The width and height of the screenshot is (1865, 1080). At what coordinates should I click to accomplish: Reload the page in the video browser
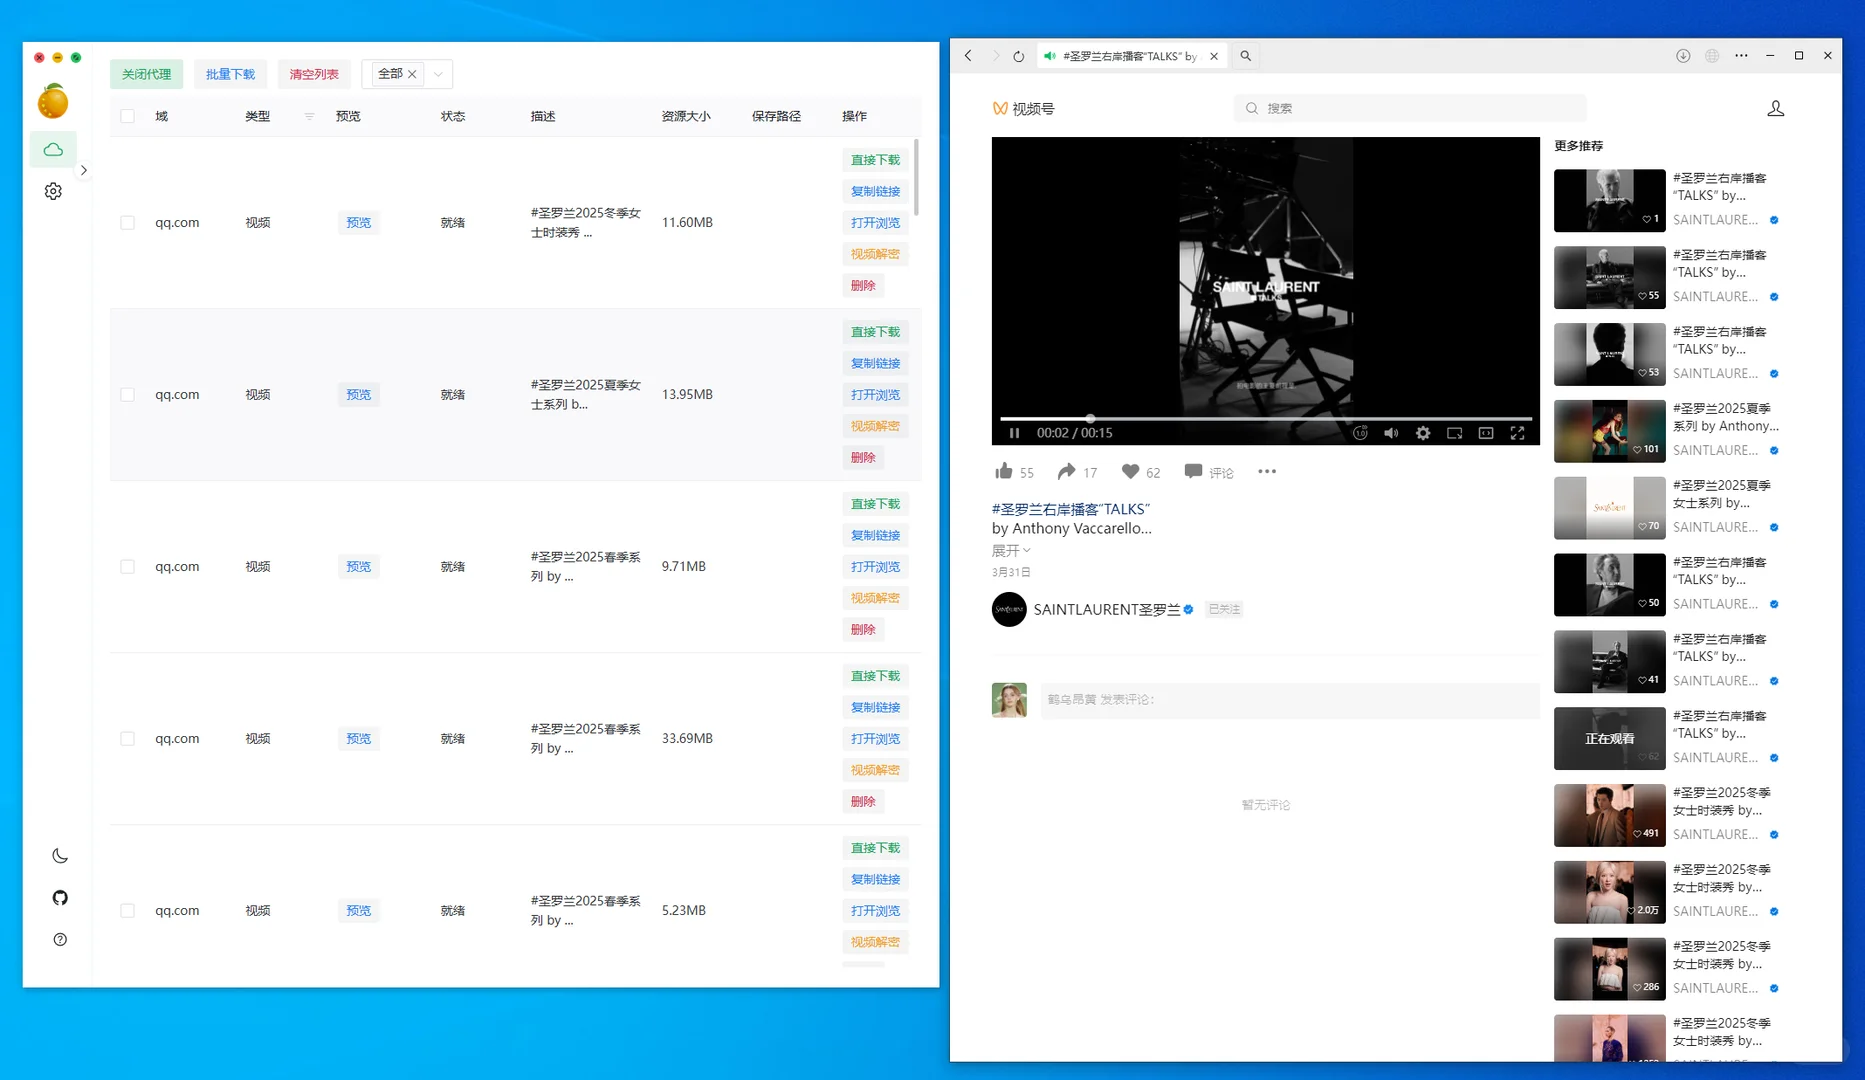coord(1018,56)
